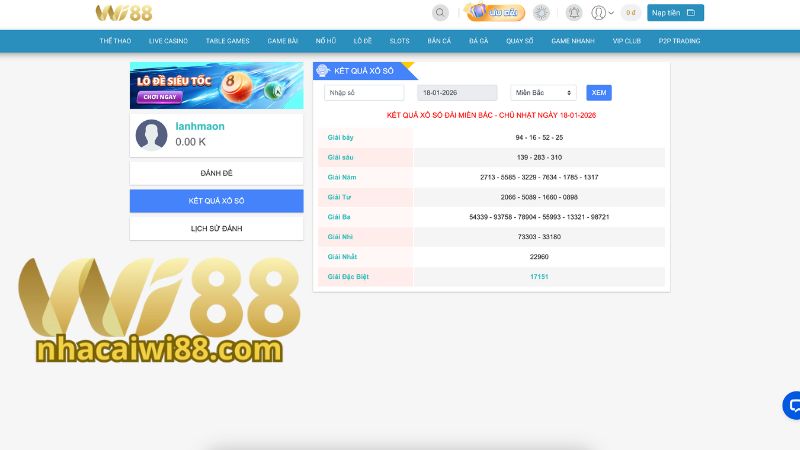Toggle the sun theme icon
This screenshot has height=450, width=800.
(541, 12)
